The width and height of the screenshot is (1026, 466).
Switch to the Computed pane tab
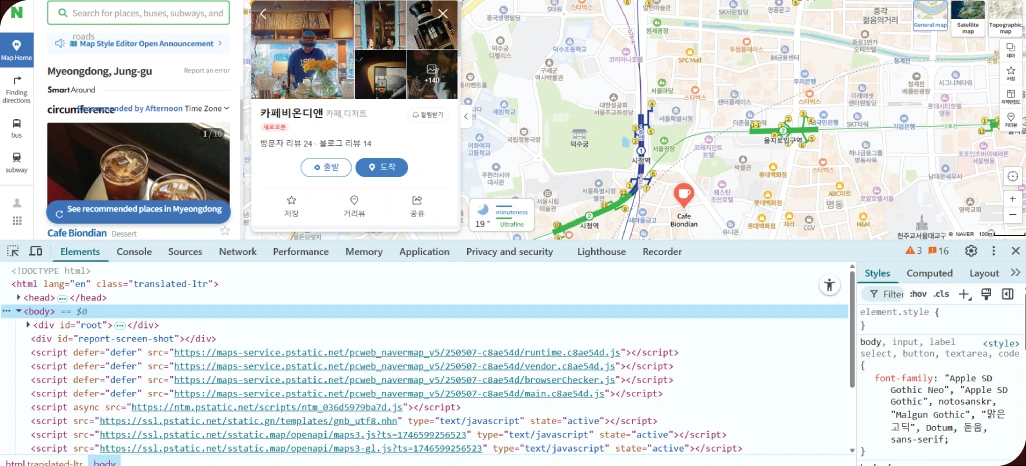click(929, 273)
